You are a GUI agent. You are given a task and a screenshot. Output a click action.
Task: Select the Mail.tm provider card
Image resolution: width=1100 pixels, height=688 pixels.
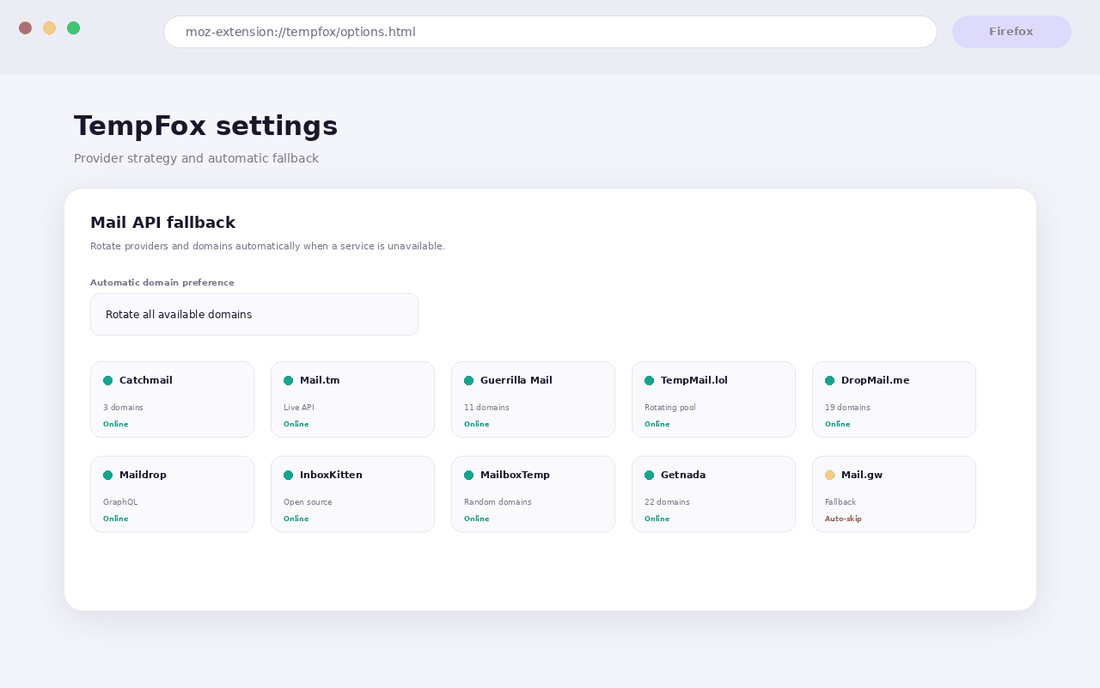click(353, 400)
